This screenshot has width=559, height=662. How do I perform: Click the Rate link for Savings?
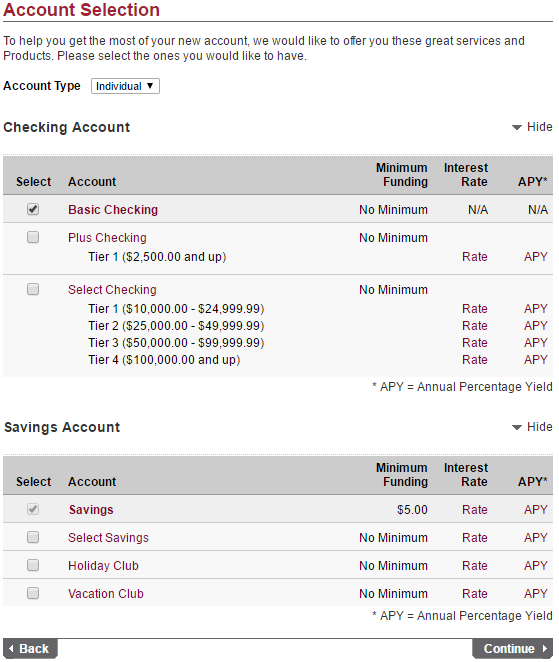(x=475, y=510)
